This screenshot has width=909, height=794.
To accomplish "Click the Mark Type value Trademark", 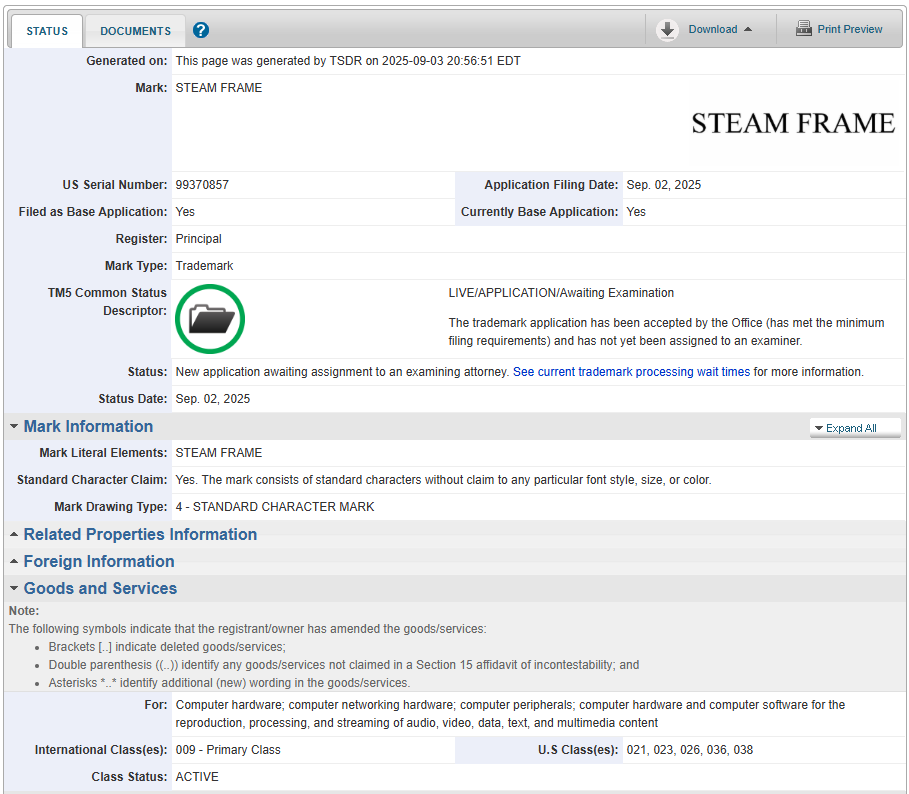I will pos(204,265).
